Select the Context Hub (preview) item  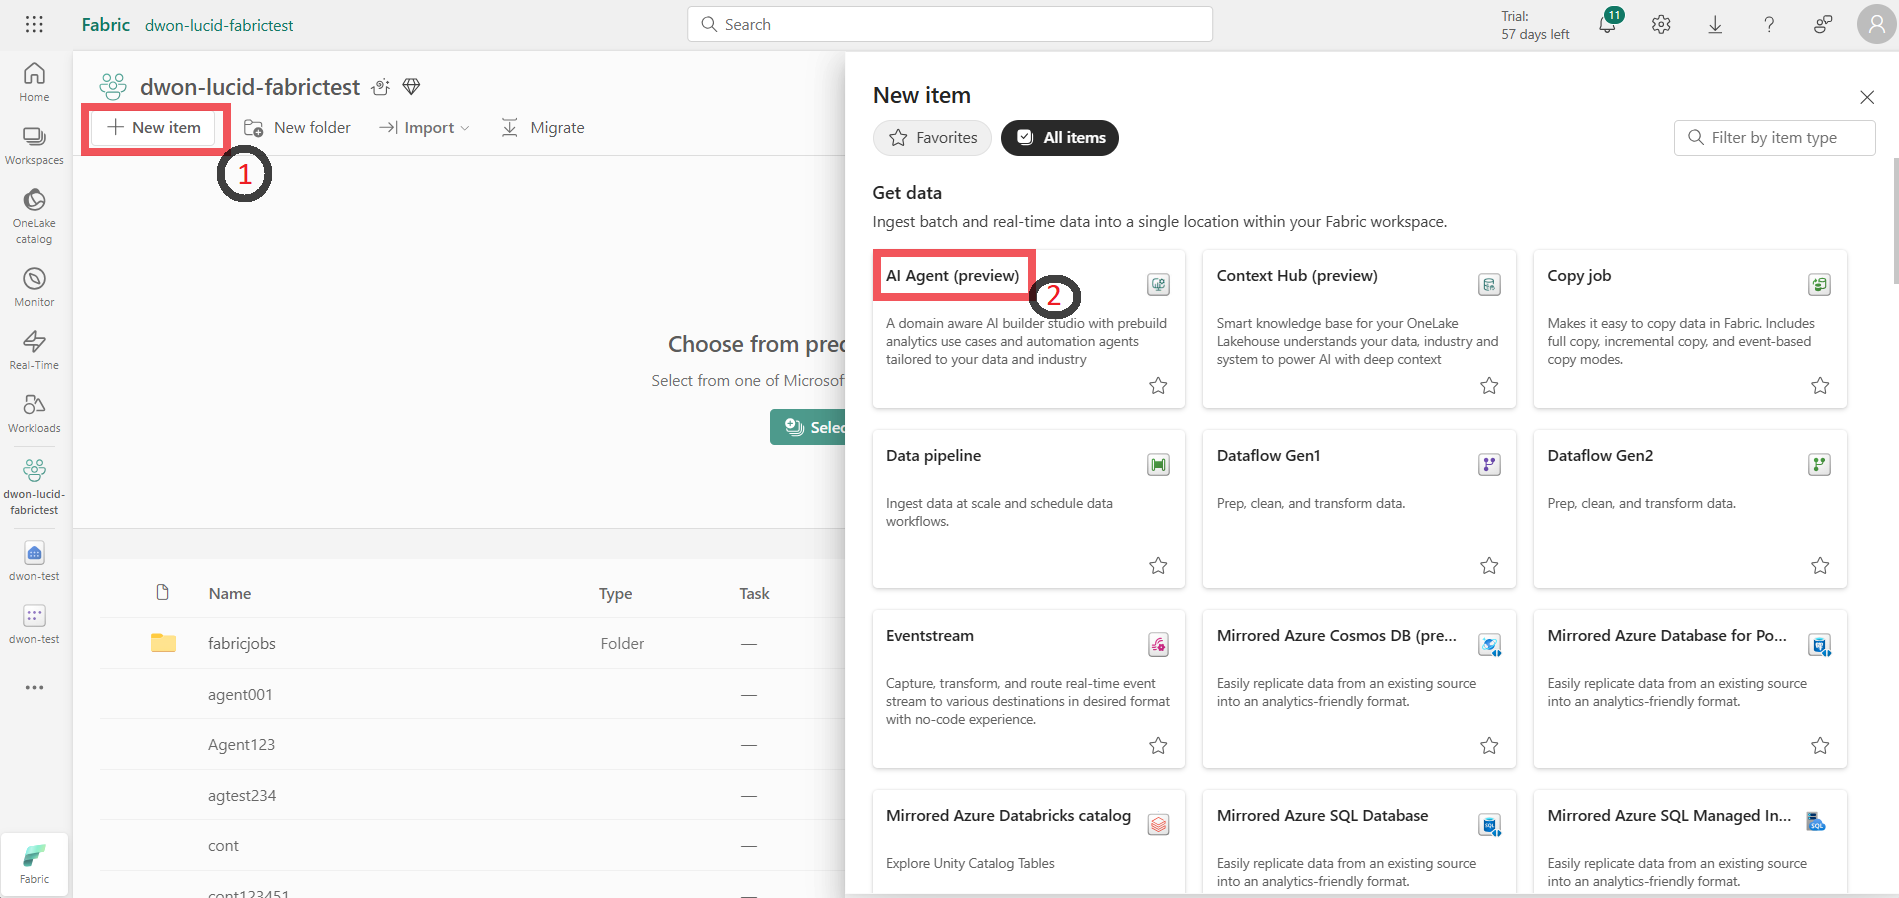pyautogui.click(x=1359, y=328)
